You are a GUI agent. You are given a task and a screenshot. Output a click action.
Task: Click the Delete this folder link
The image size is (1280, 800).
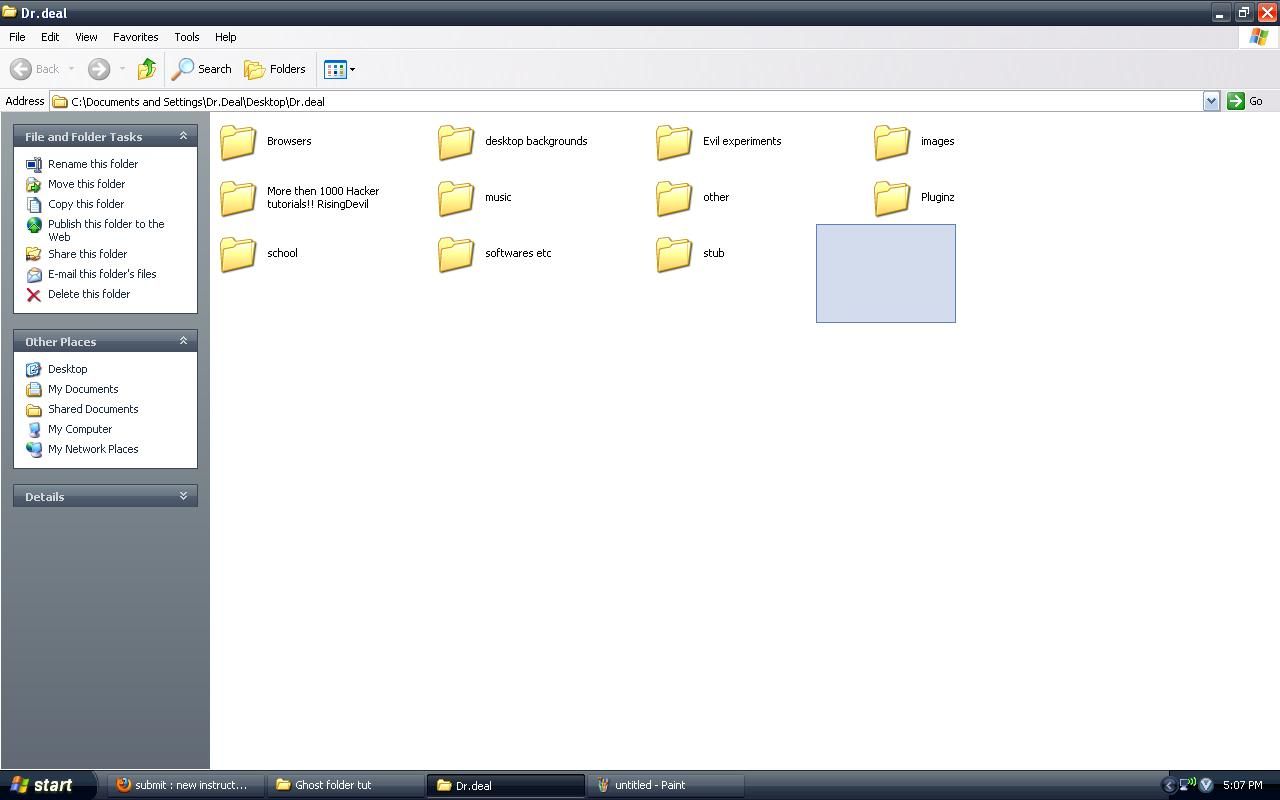[88, 293]
